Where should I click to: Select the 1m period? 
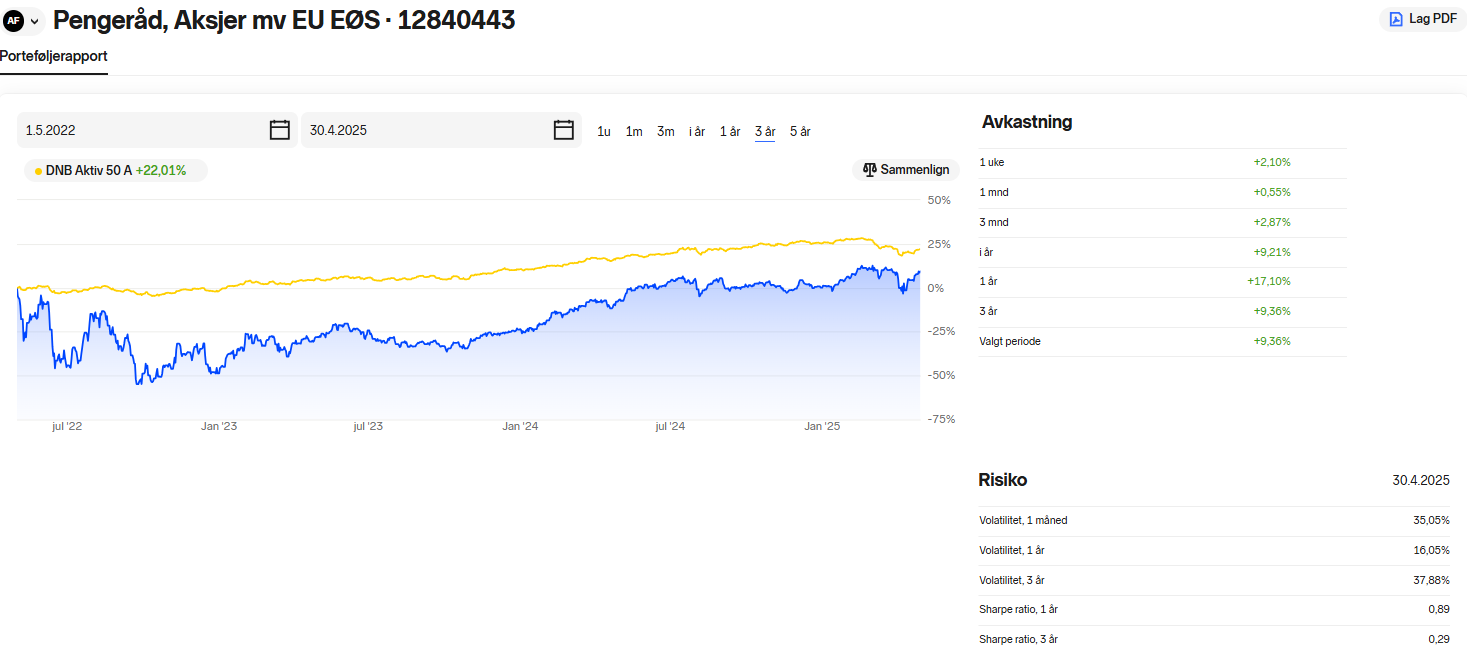tap(634, 131)
